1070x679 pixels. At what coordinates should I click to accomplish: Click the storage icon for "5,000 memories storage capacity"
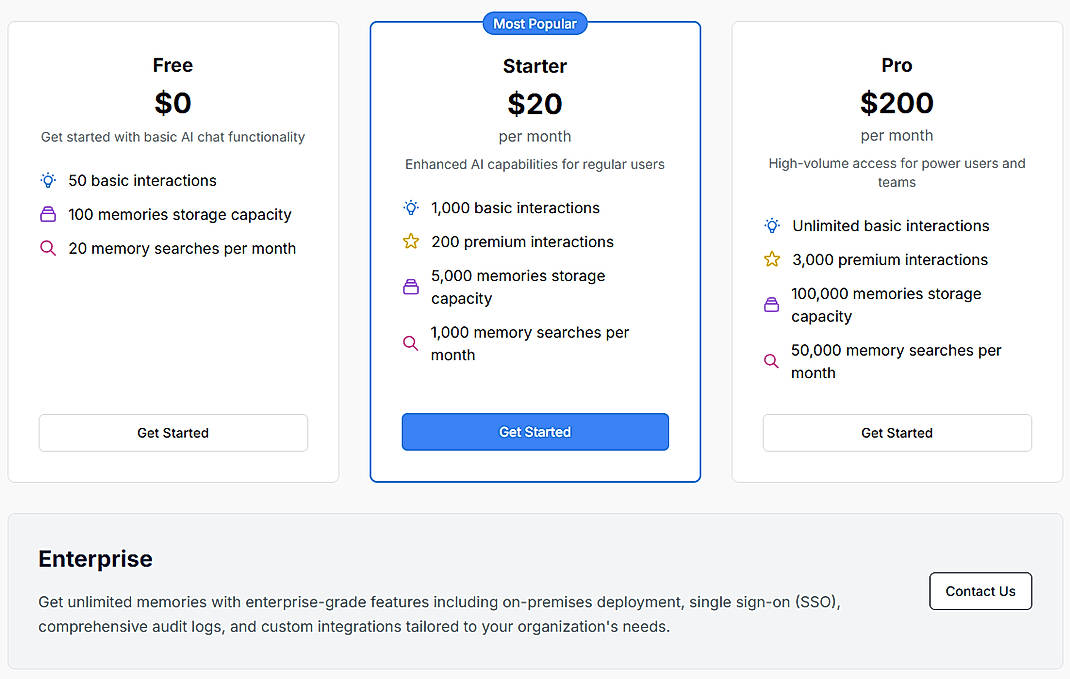coord(410,286)
